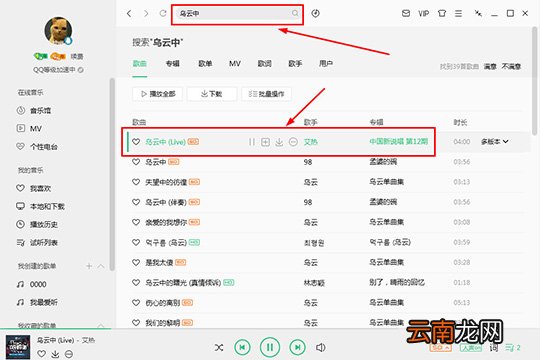Select the 歌词 tab
The height and width of the screenshot is (360, 540).
point(264,63)
